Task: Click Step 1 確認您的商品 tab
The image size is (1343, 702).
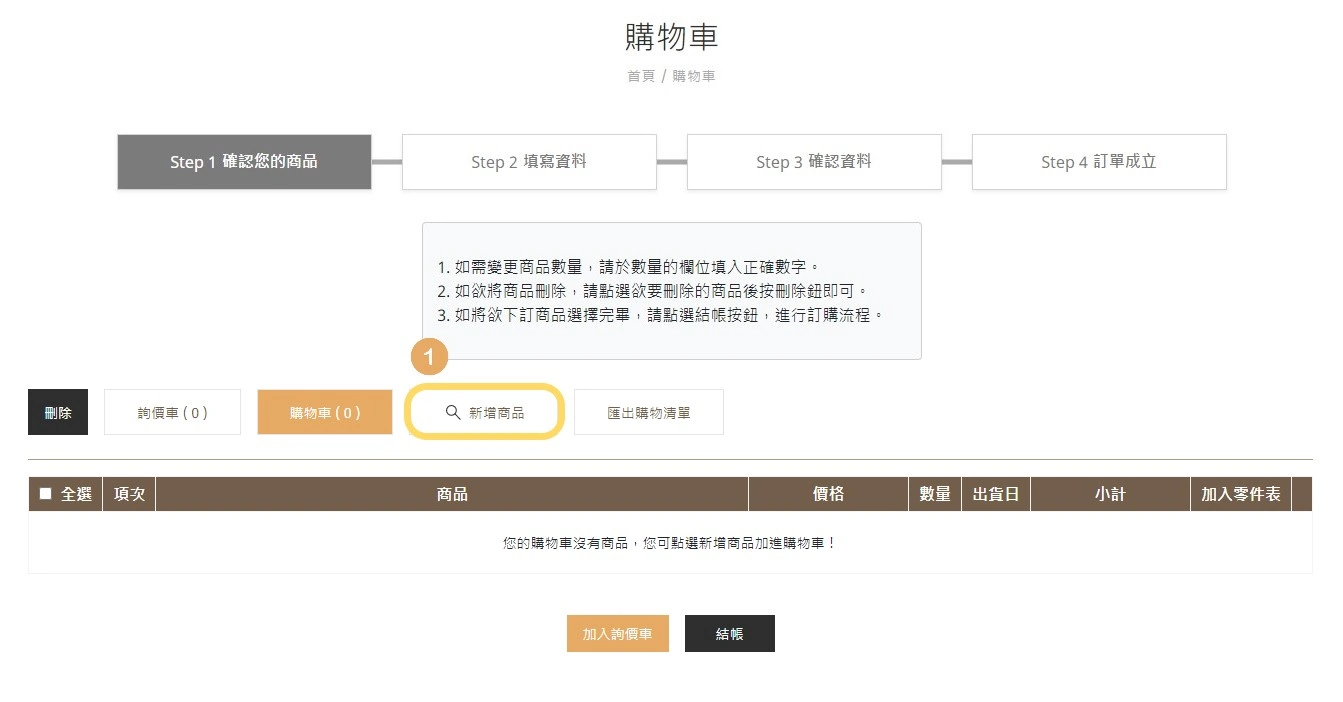Action: tap(244, 161)
